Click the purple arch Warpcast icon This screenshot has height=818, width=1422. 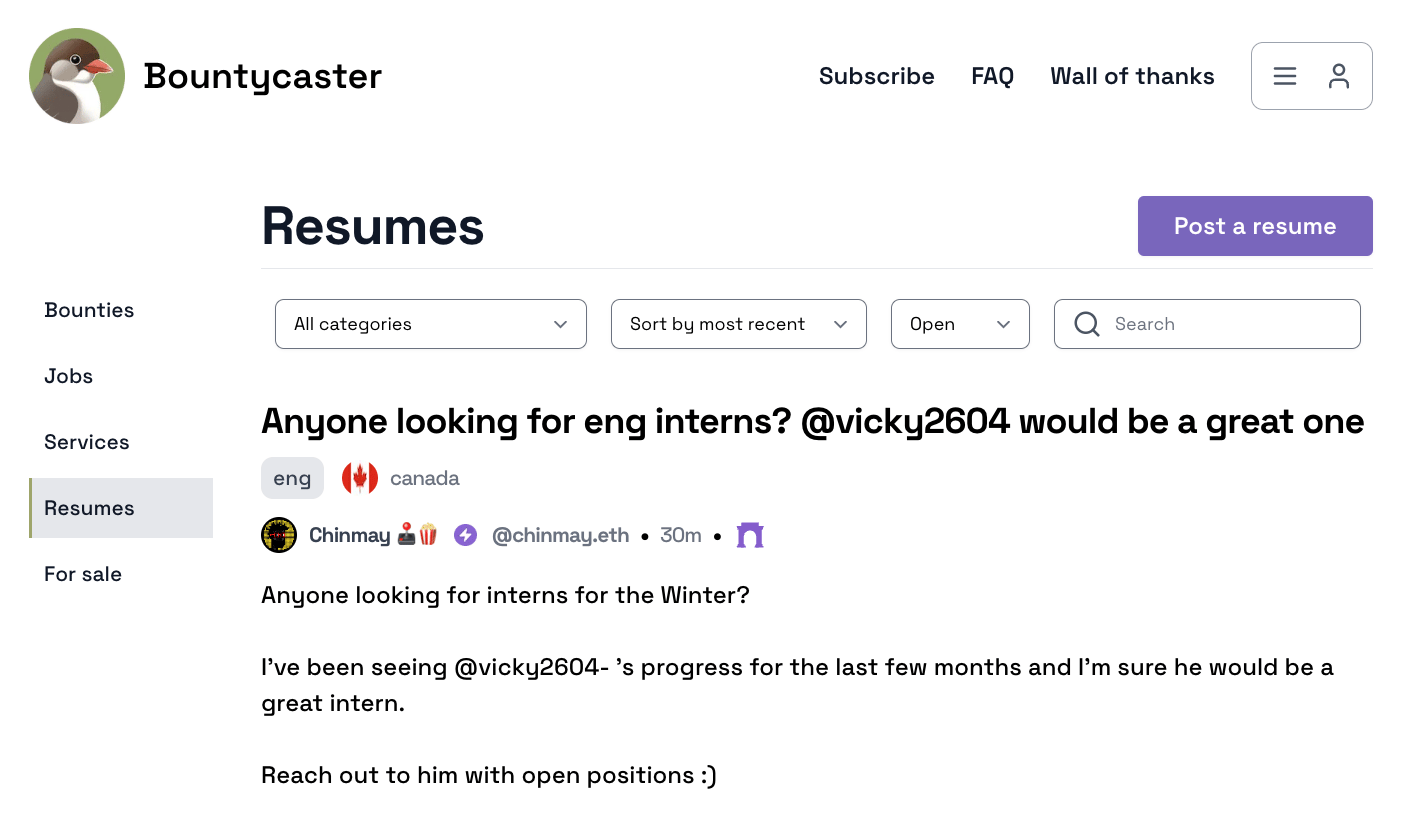[750, 535]
